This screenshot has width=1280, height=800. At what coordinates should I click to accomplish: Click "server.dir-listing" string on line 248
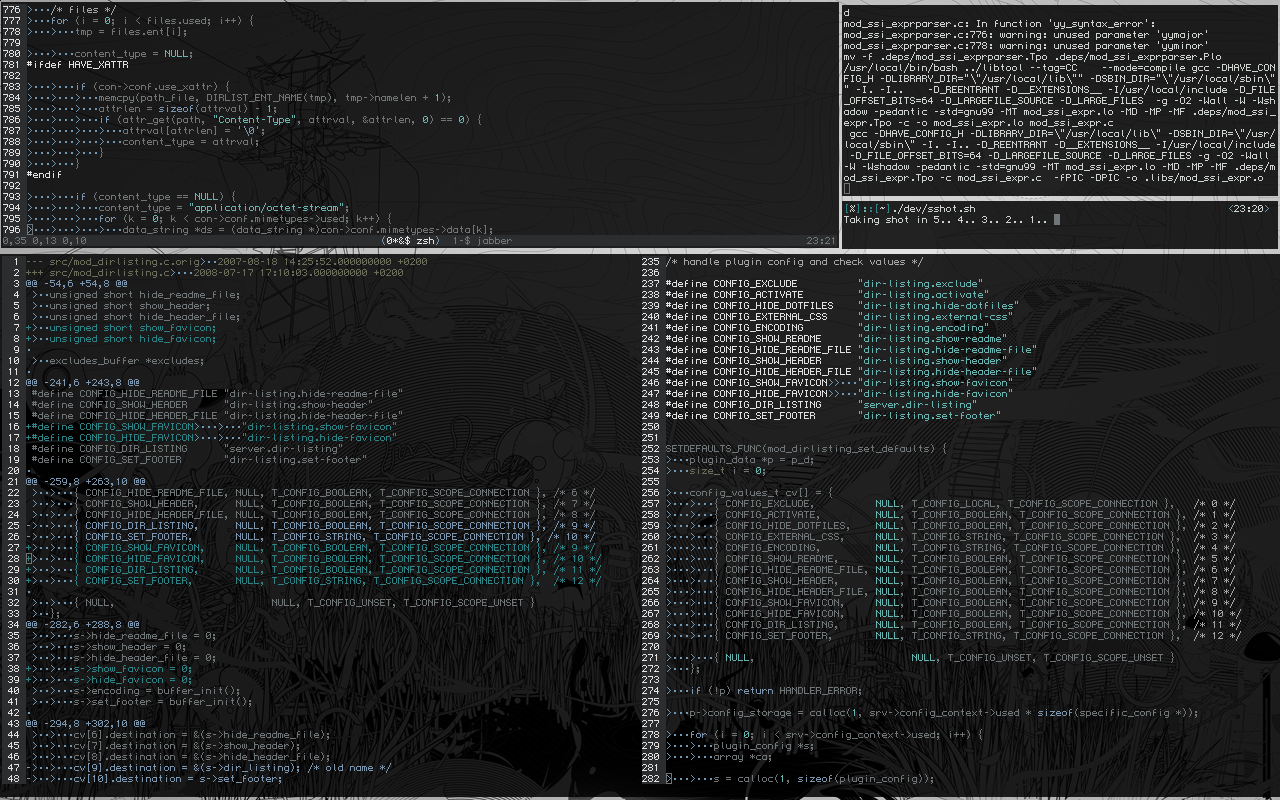click(918, 405)
